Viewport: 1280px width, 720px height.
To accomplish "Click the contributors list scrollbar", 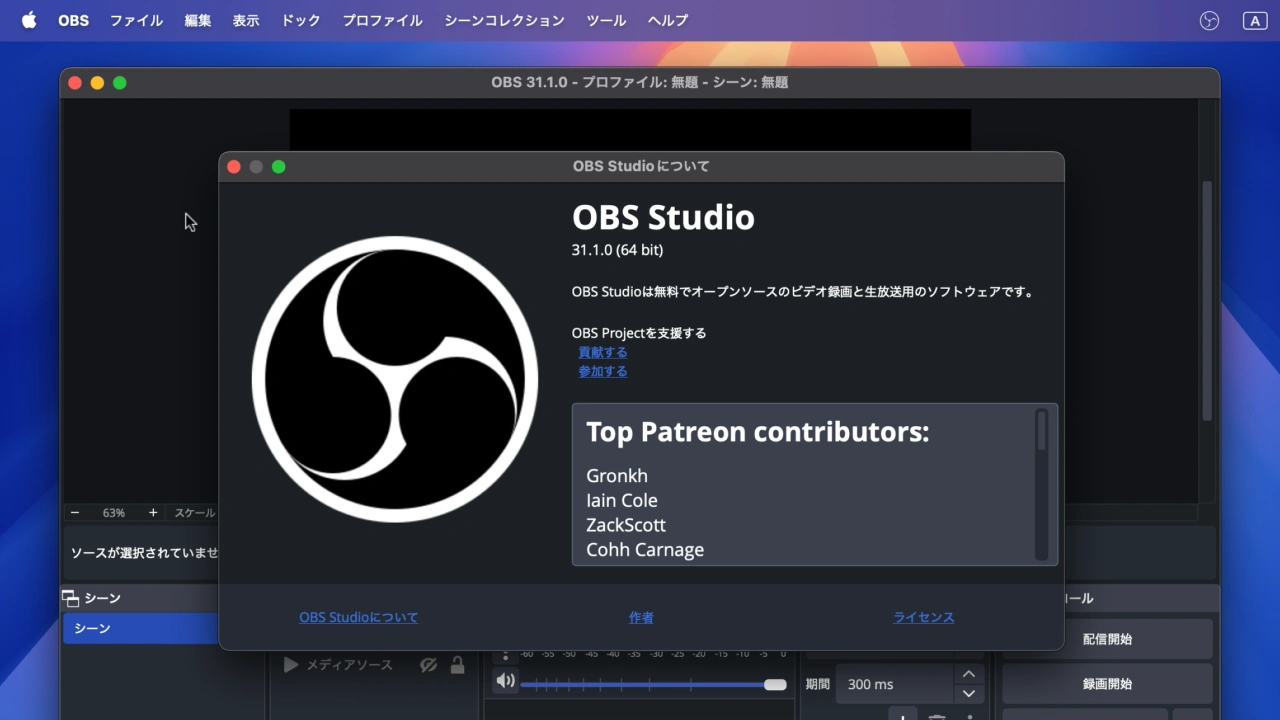I will [1041, 432].
